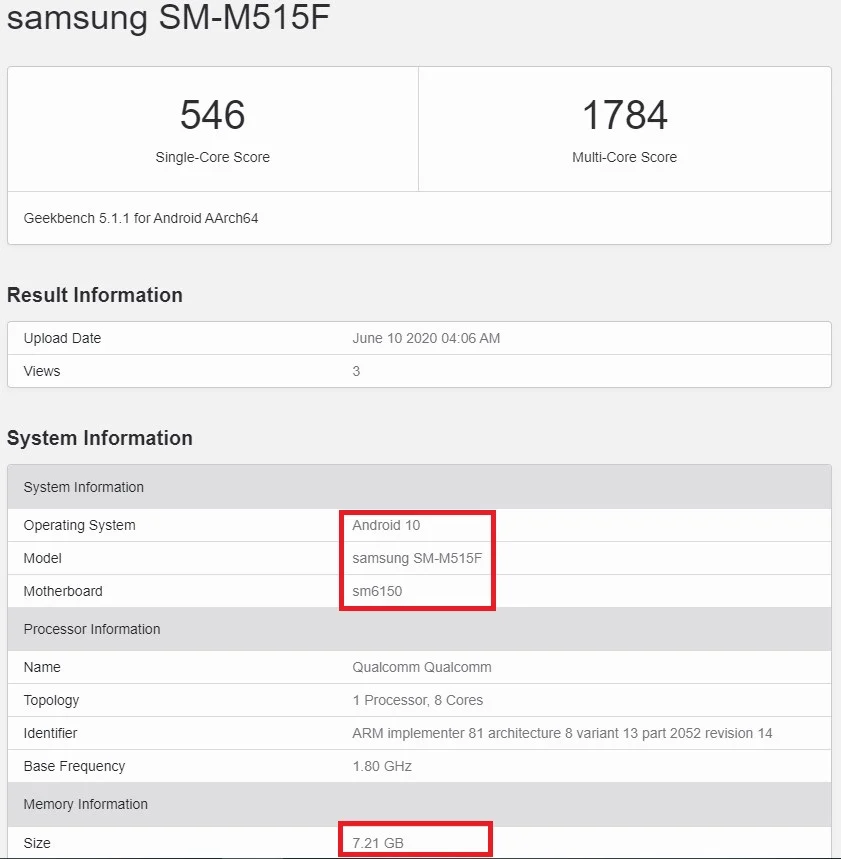
Task: Select the ARM implementer identifier text
Action: pos(562,733)
